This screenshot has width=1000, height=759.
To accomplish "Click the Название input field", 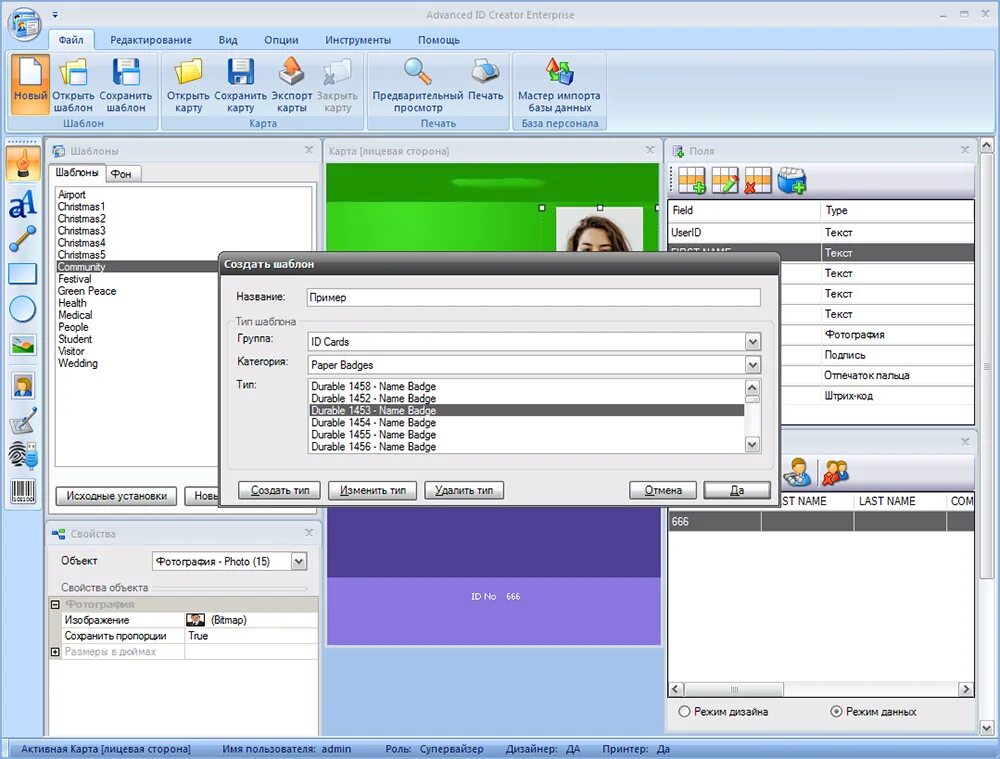I will click(533, 297).
